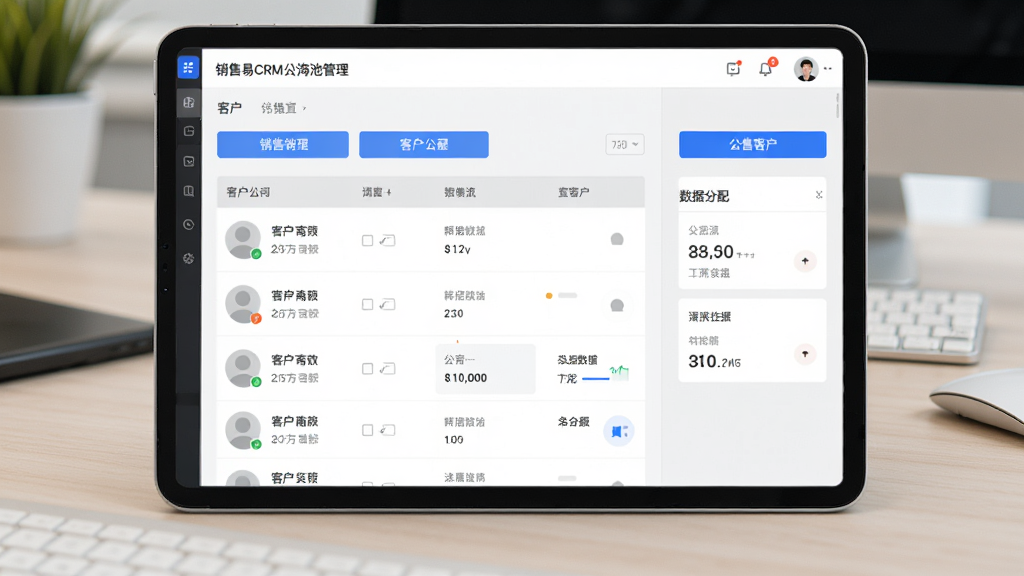Viewport: 1024px width, 576px height.
Task: Click the up arrow in the 88,90 card
Action: click(805, 261)
